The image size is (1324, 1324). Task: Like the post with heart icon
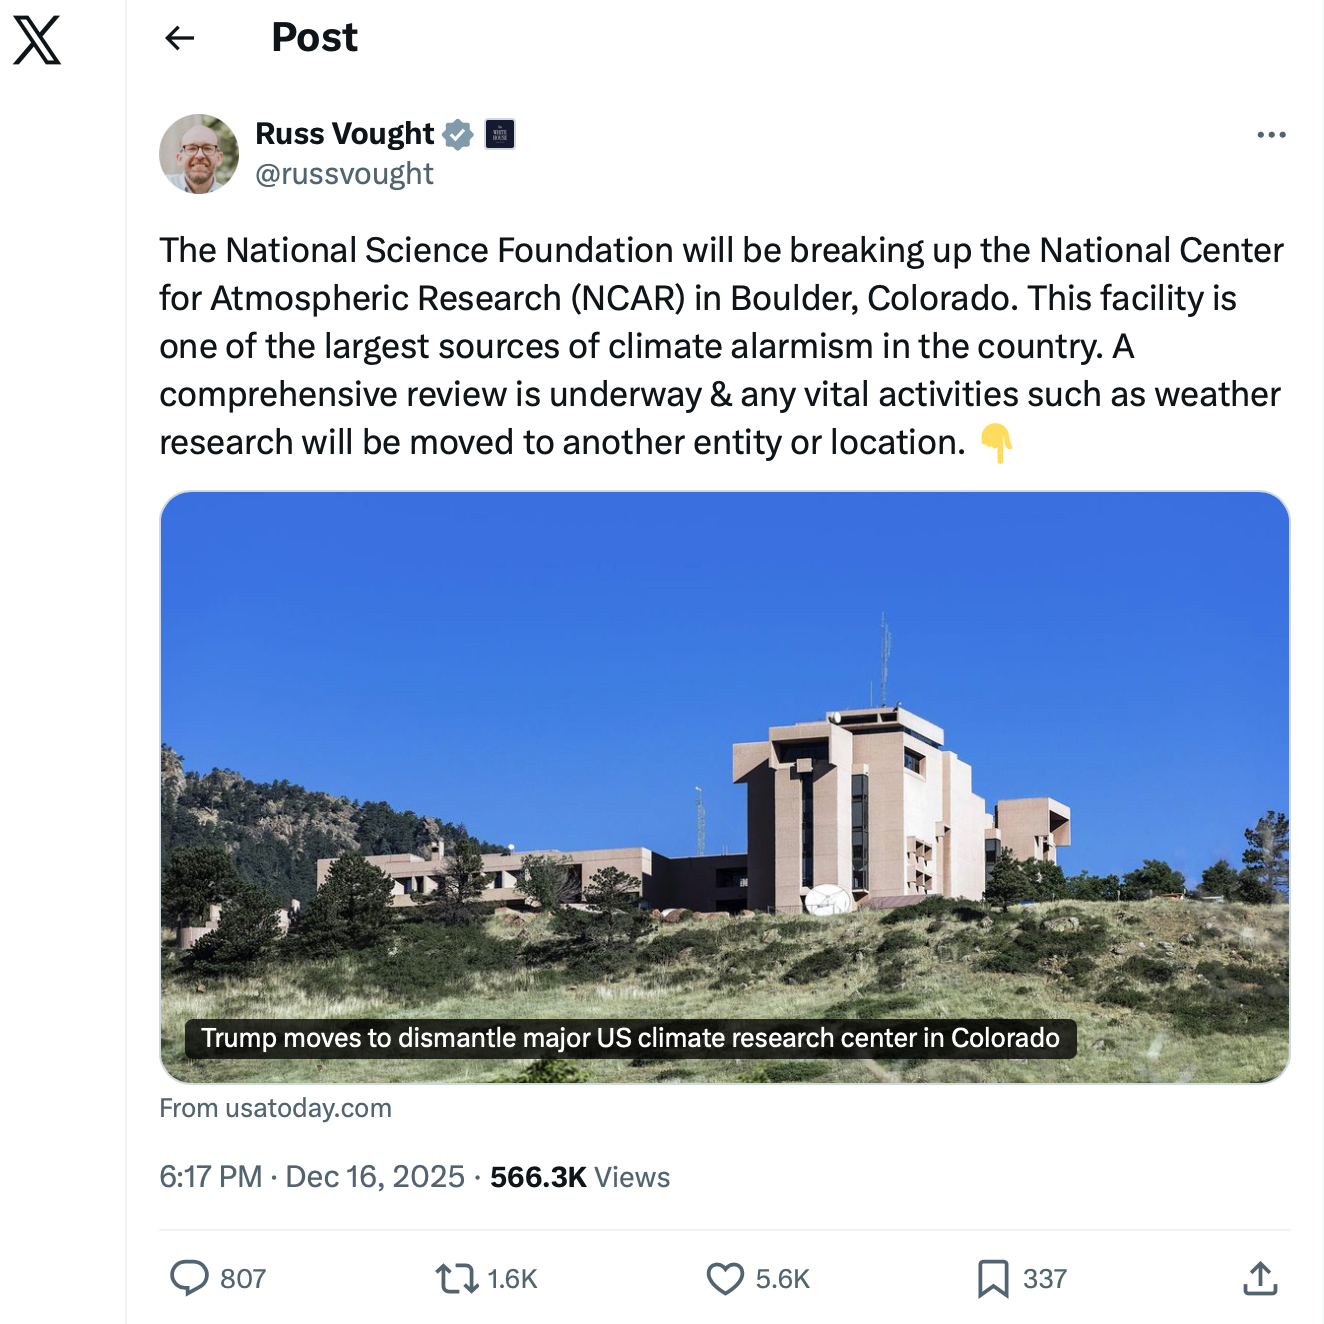[725, 1278]
